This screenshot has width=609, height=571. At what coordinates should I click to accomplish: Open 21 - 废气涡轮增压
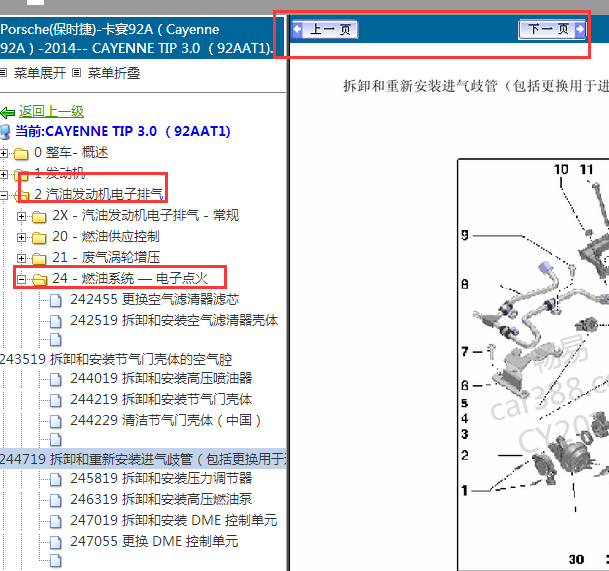tap(106, 257)
